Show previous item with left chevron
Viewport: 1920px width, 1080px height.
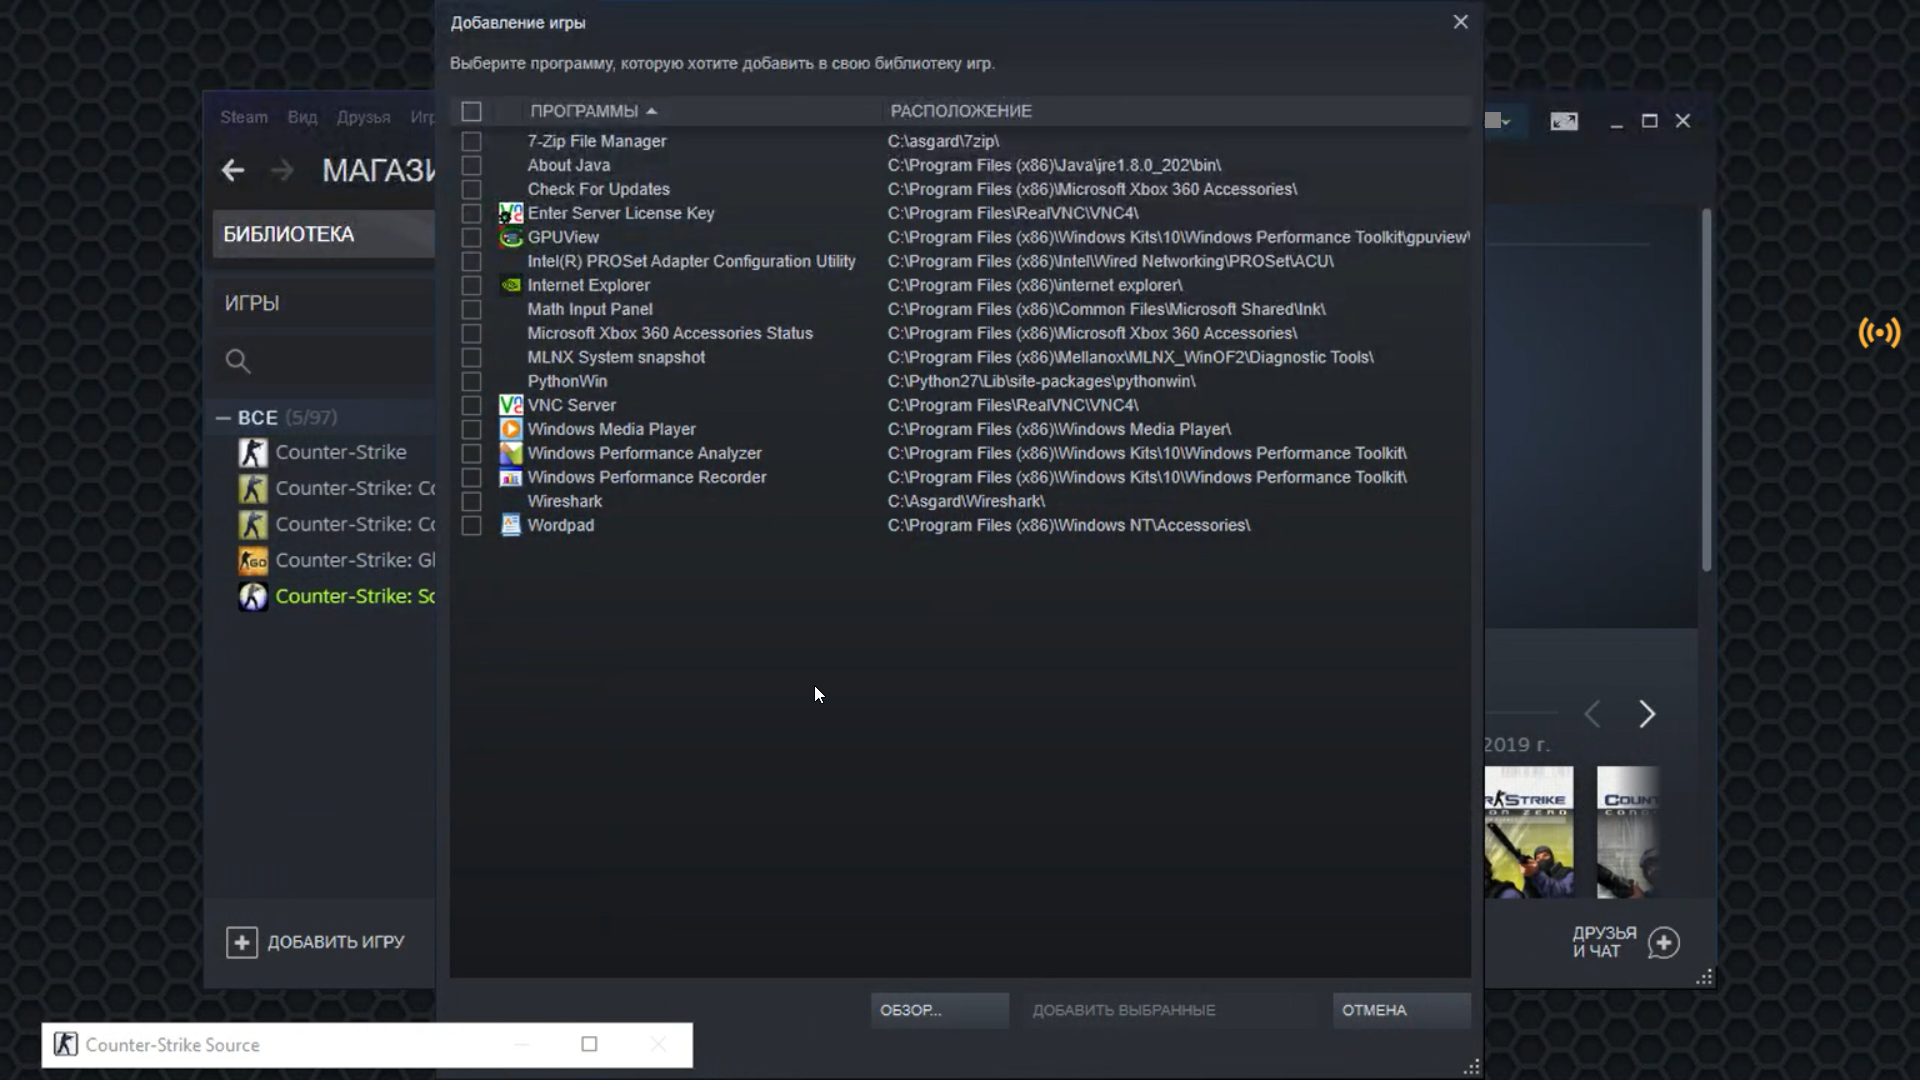1593,714
